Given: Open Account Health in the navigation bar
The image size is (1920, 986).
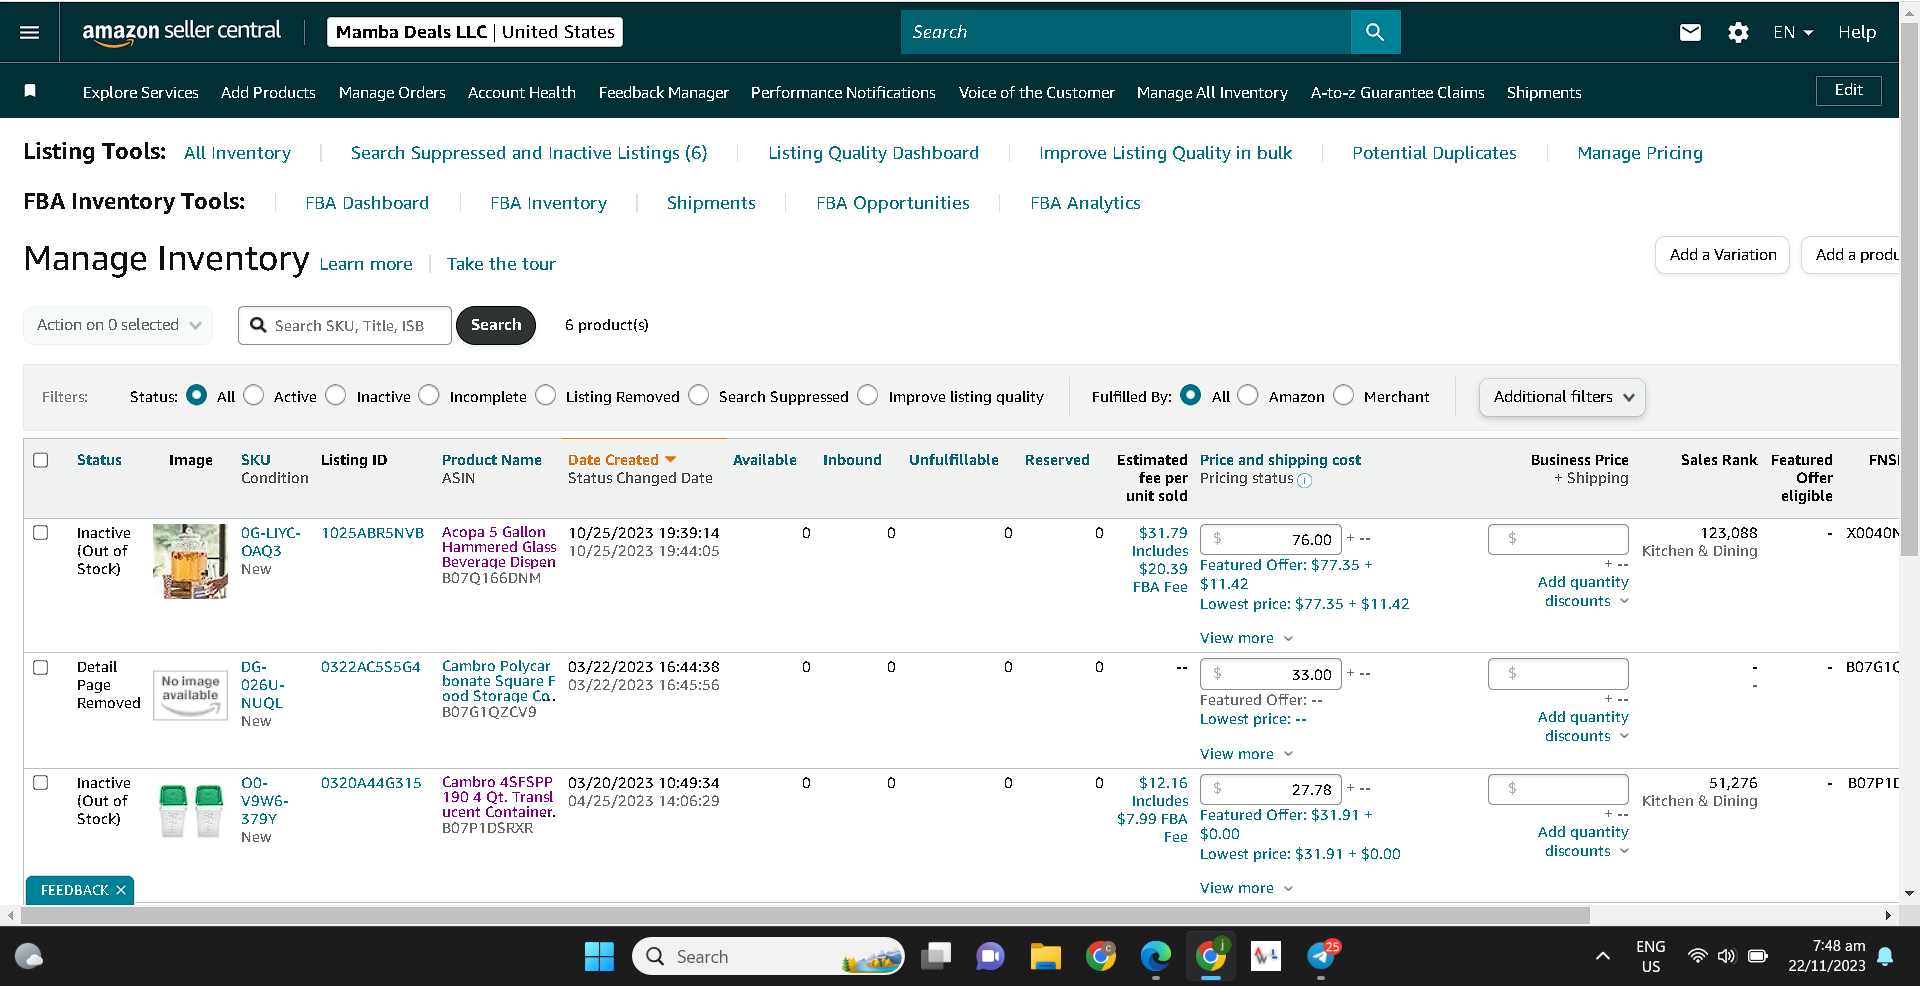Looking at the screenshot, I should click(x=522, y=92).
